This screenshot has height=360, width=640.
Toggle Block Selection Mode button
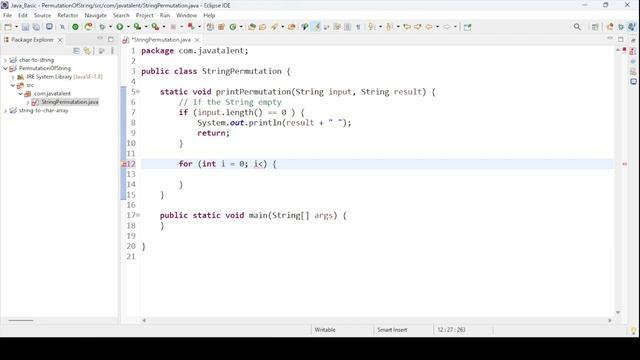point(347,27)
